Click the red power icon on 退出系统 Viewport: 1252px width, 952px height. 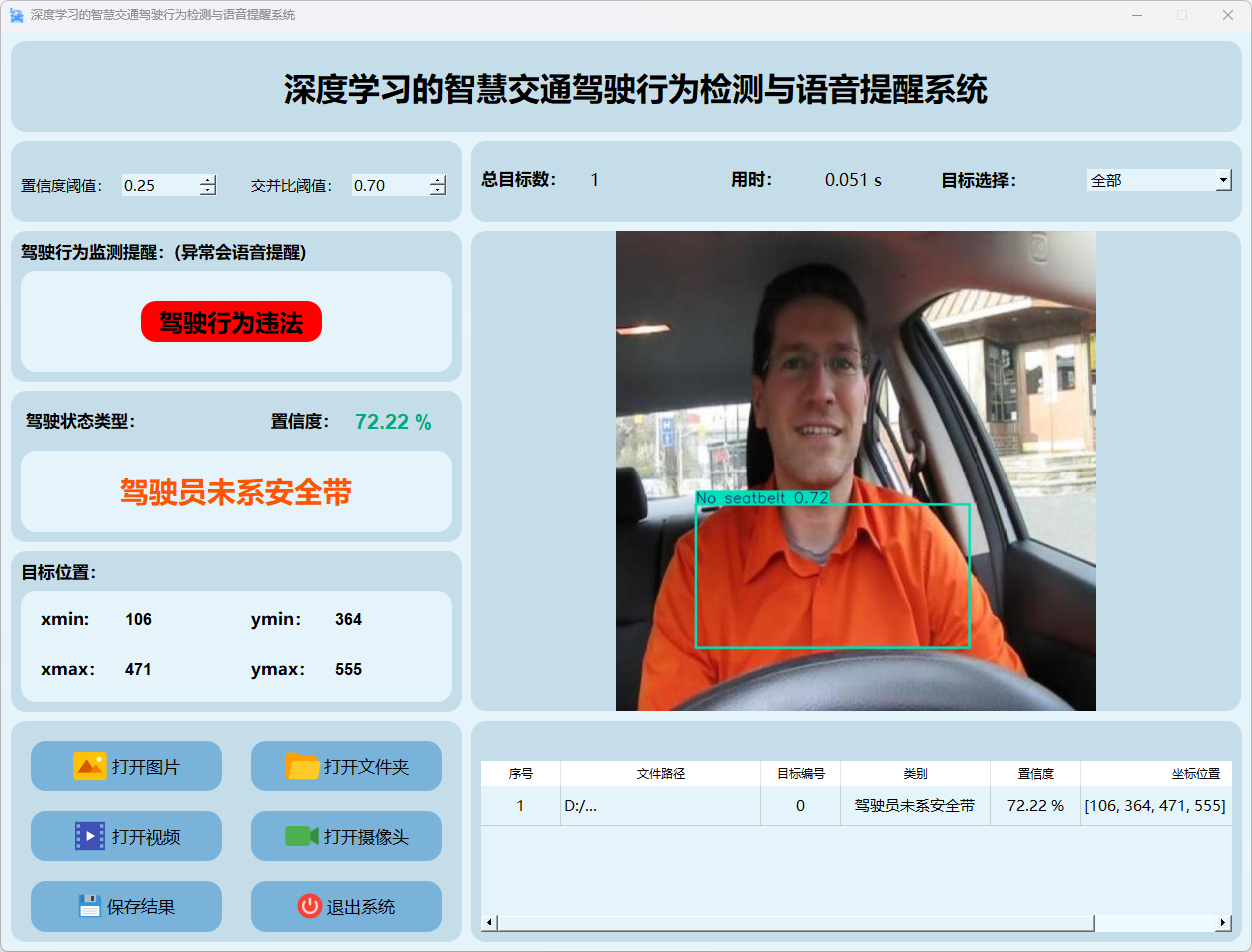point(309,906)
